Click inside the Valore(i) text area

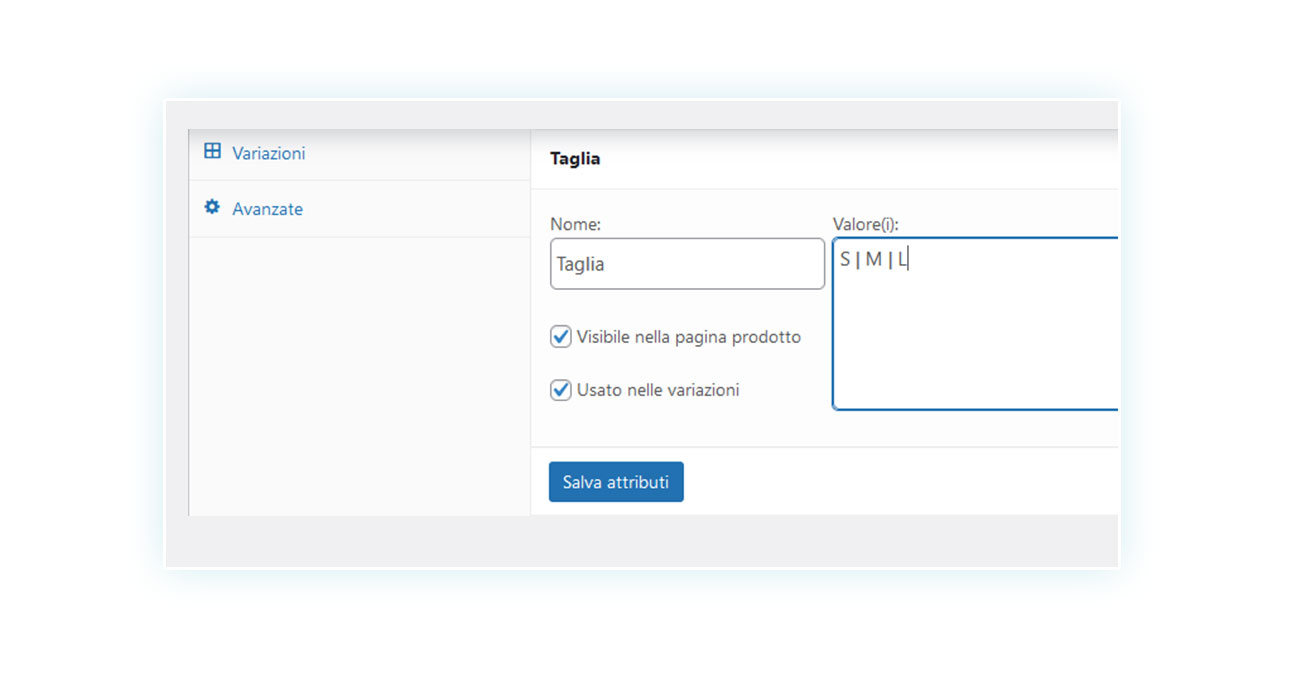pos(975,324)
